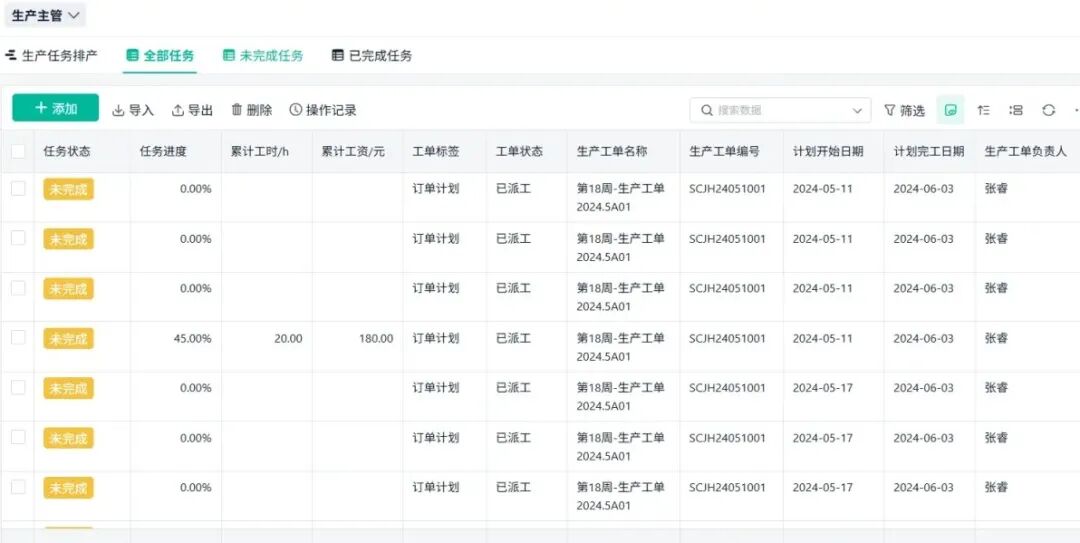This screenshot has height=543, width=1080.
Task: Click 删除 trash delete button
Action: 251,110
